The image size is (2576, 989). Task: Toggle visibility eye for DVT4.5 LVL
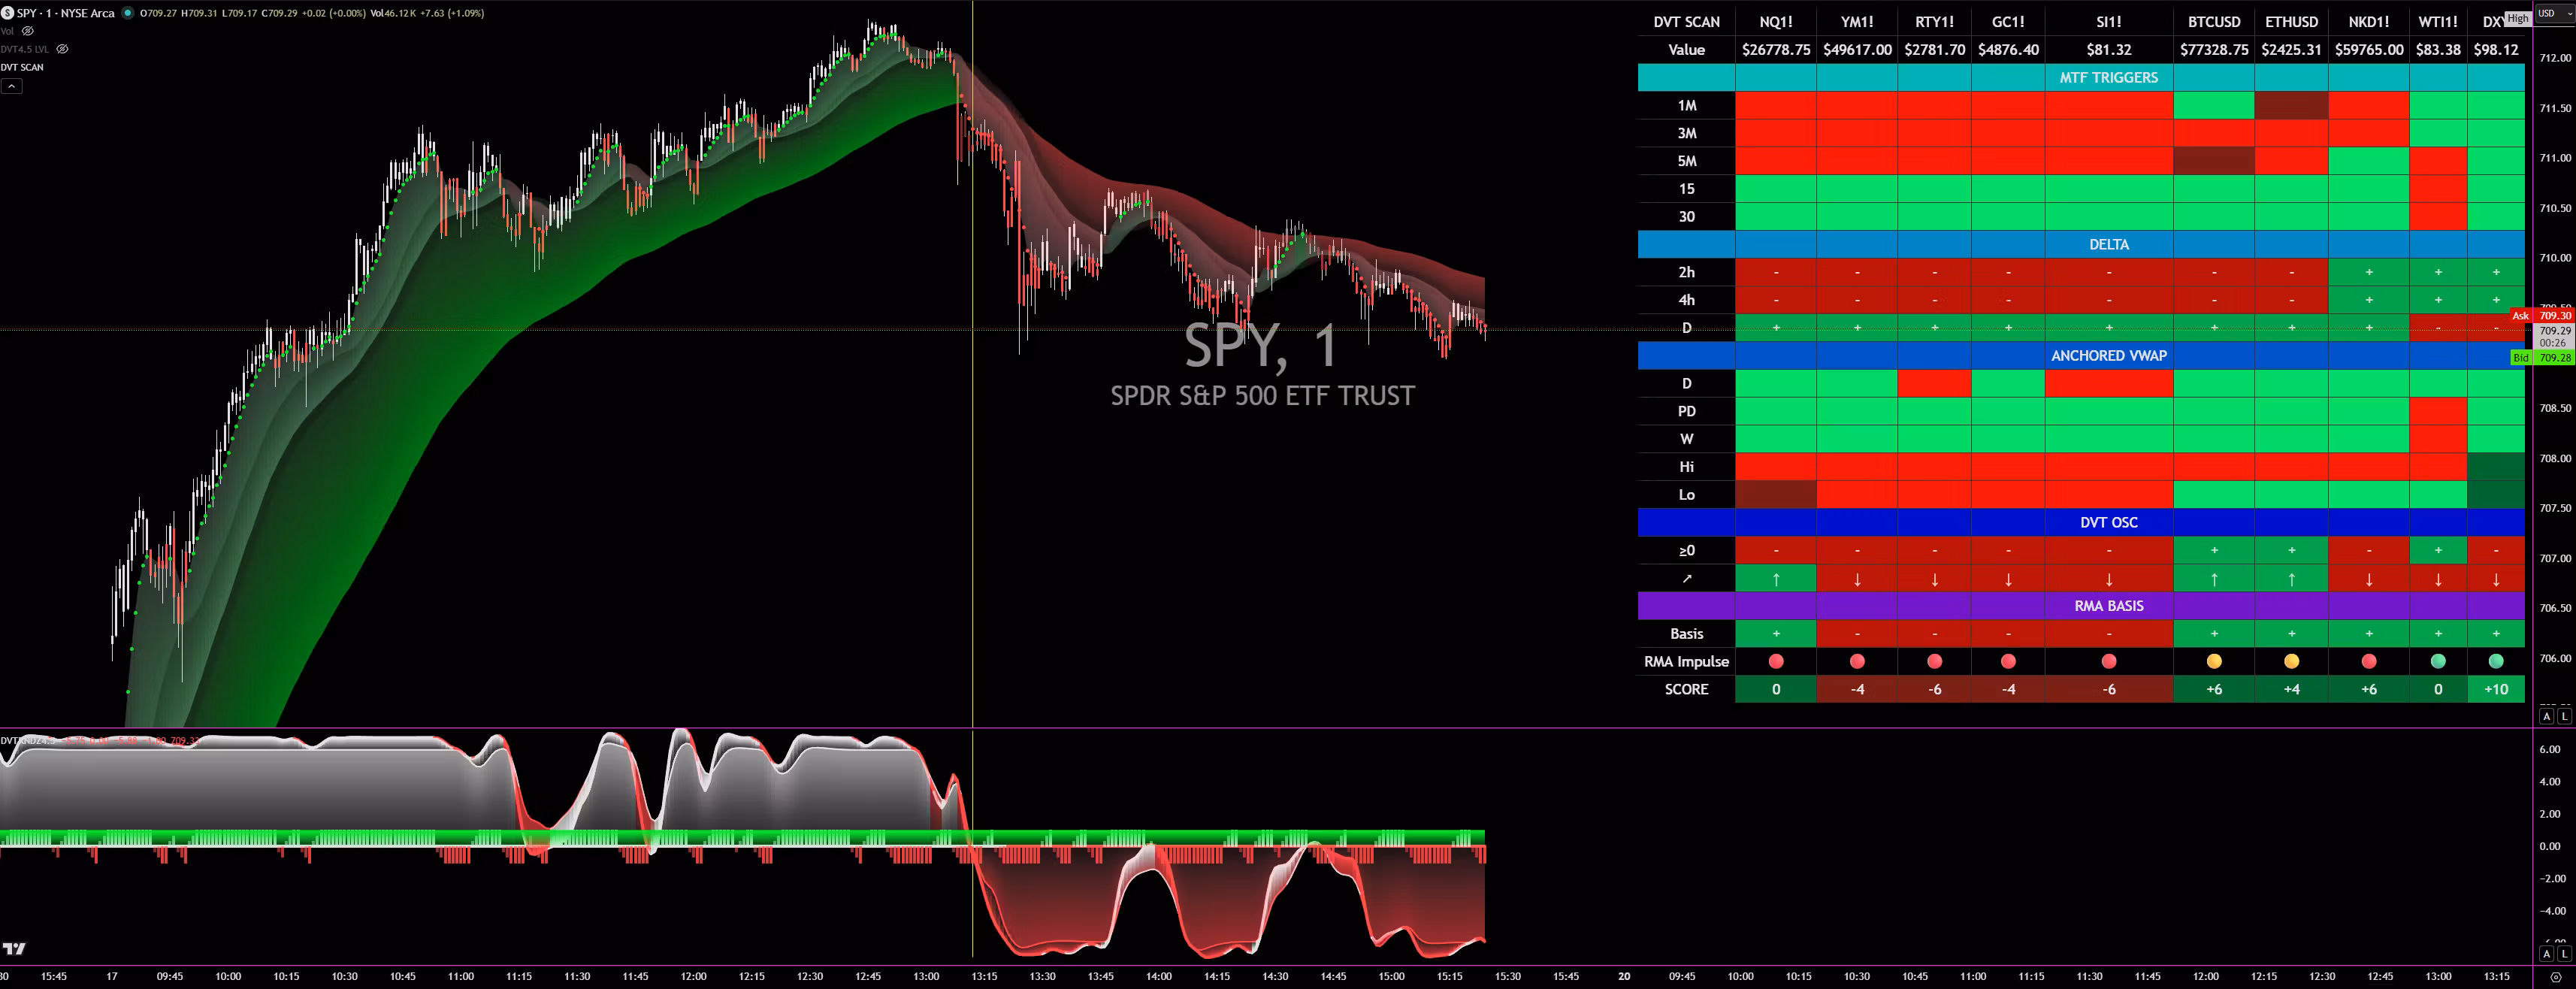pos(62,49)
